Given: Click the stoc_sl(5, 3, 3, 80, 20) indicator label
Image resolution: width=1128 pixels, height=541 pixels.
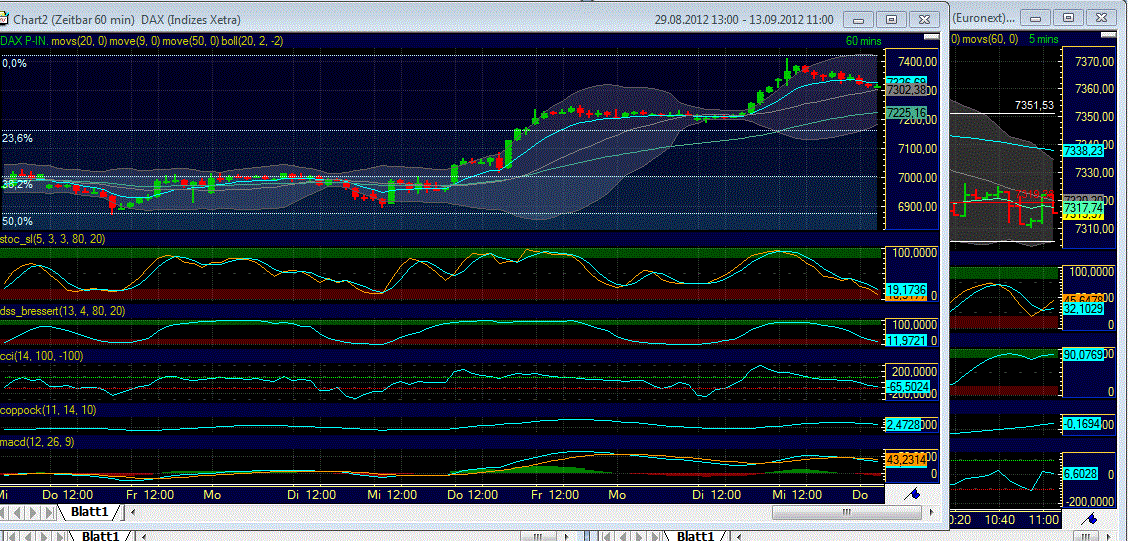Looking at the screenshot, I should 53,240.
